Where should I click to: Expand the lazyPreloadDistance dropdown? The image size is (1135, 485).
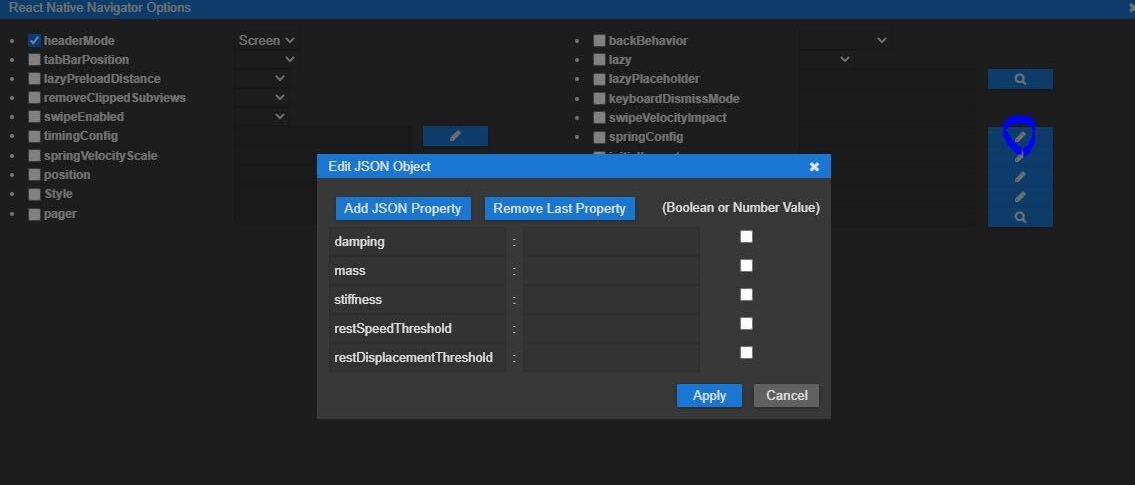(x=262, y=78)
